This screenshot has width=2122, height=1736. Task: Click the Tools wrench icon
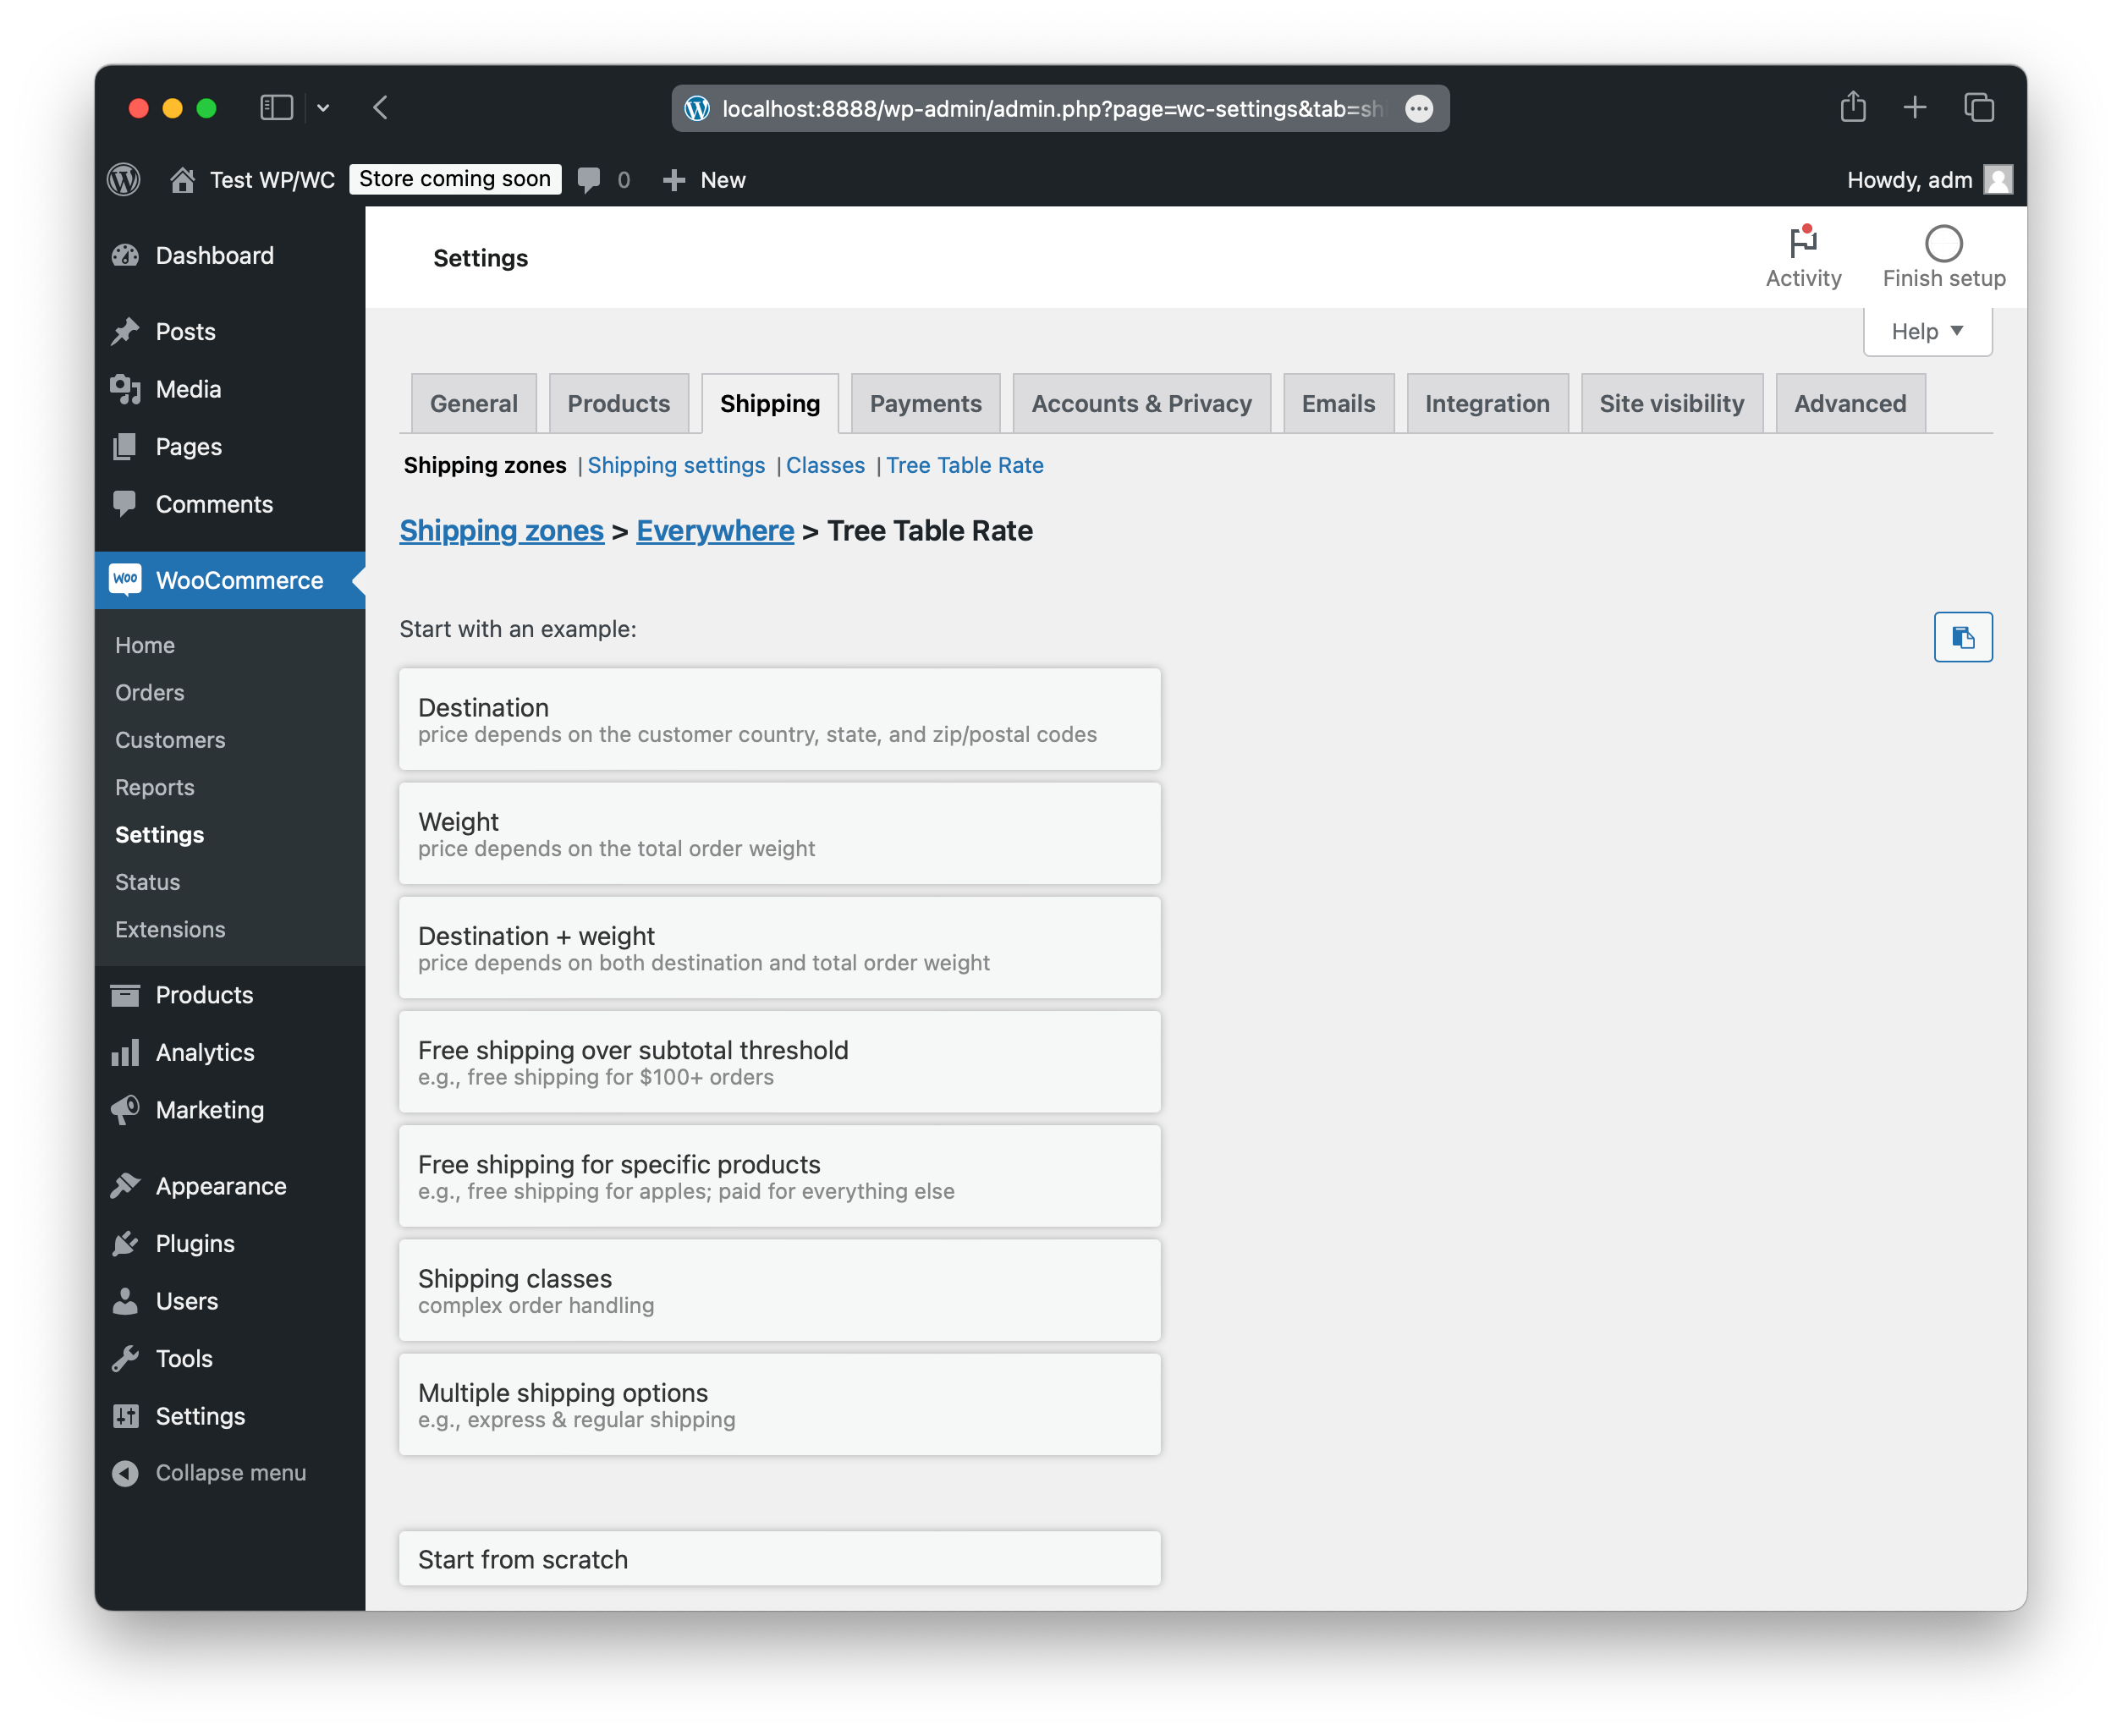pyautogui.click(x=126, y=1358)
